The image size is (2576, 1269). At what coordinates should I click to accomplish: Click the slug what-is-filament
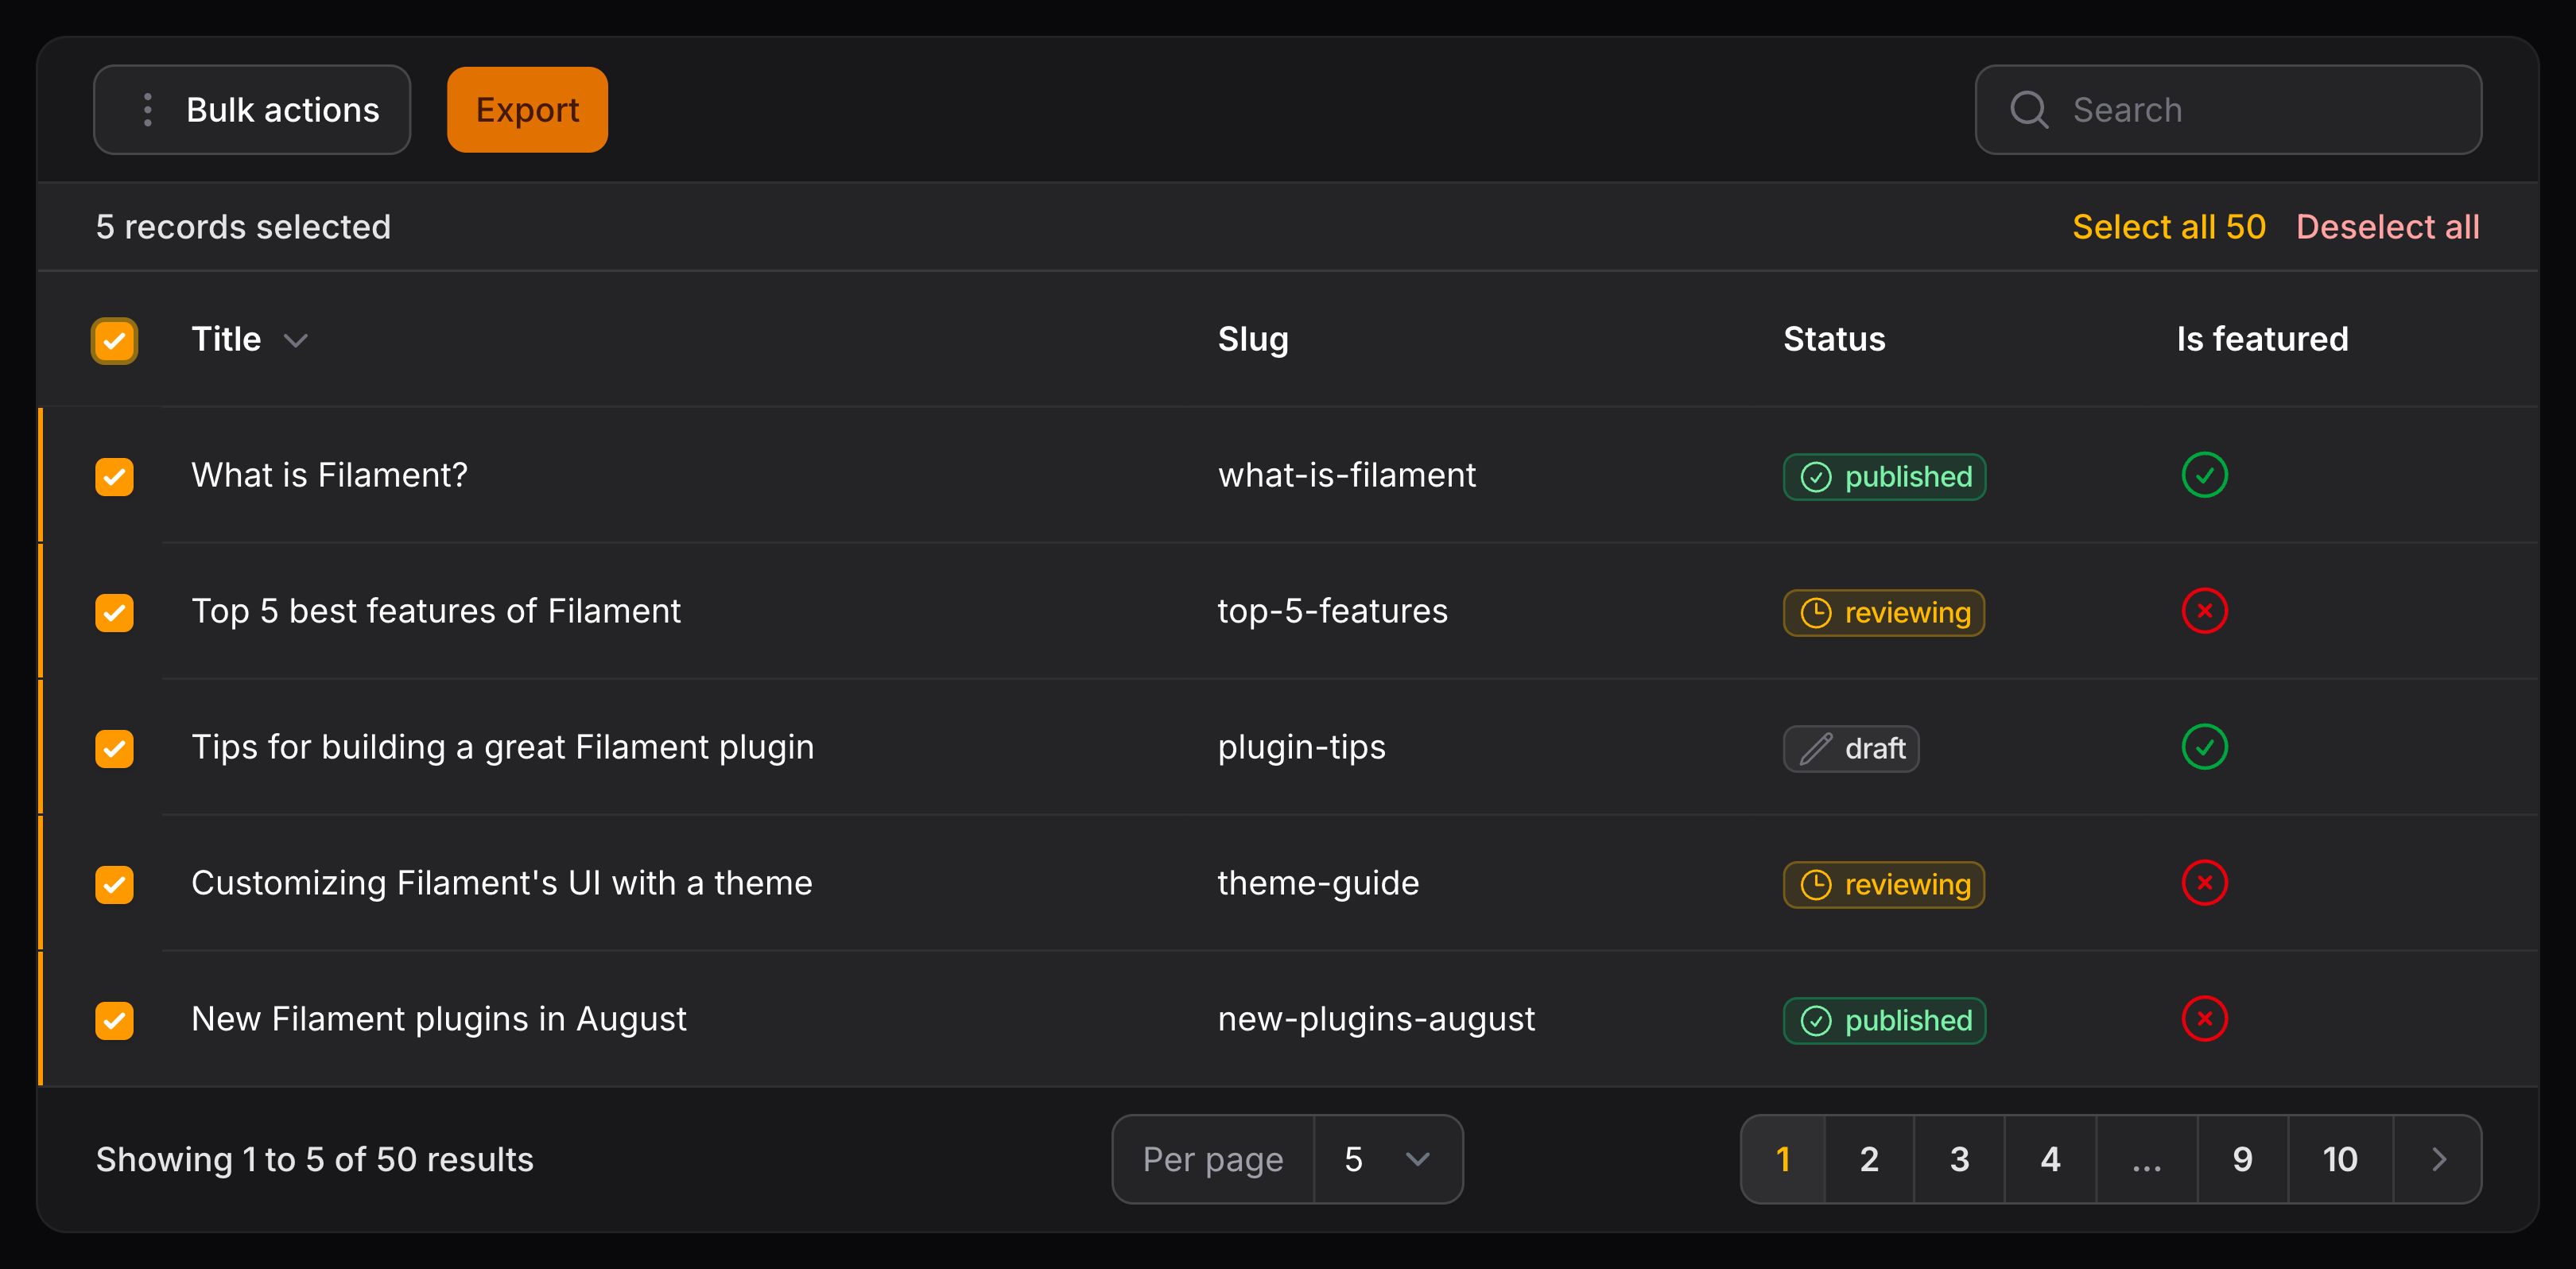(1346, 475)
